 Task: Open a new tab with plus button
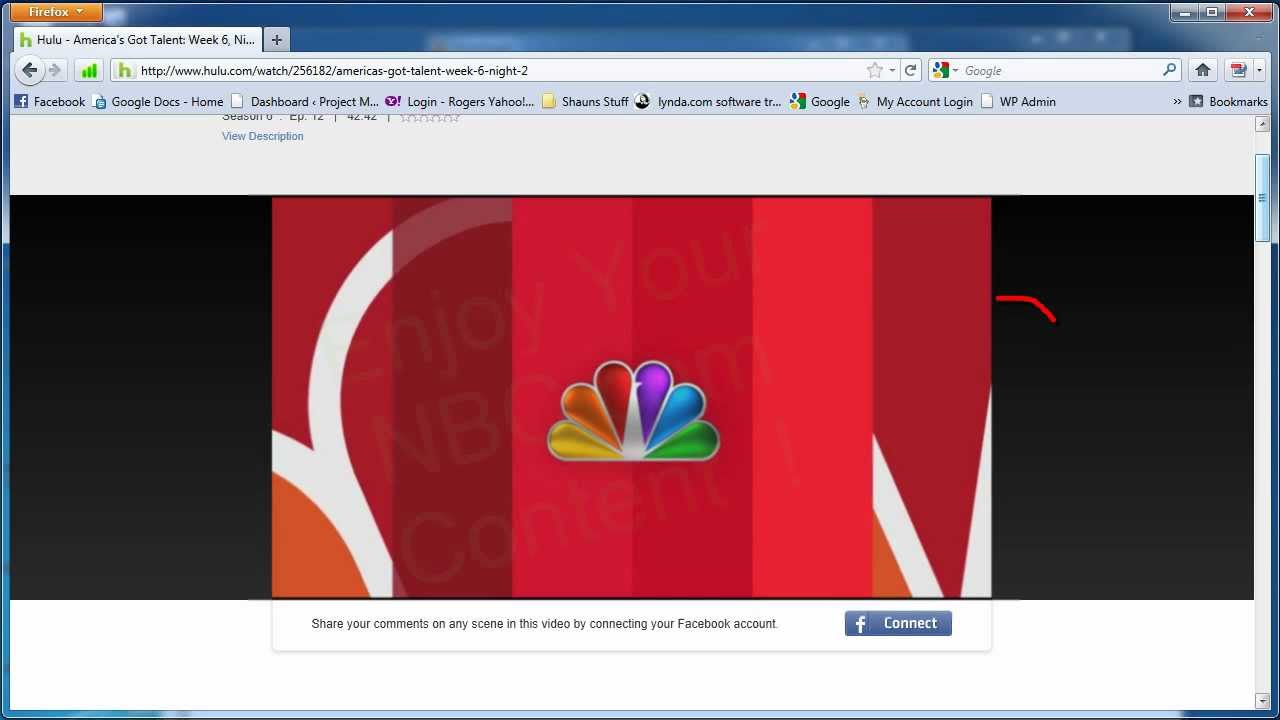point(277,40)
